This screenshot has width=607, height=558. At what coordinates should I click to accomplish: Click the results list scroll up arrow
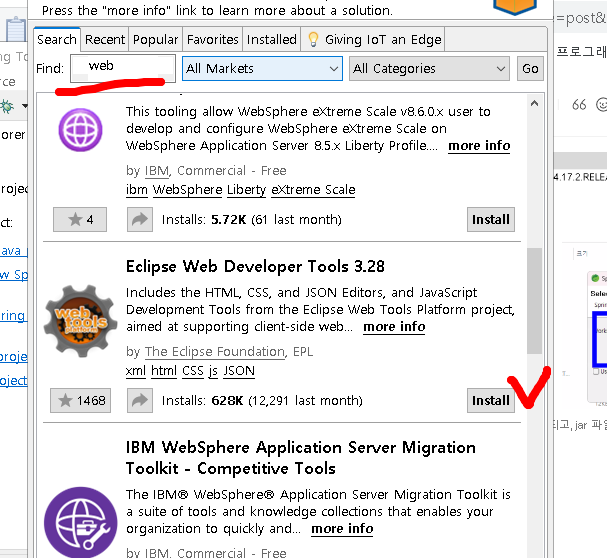coord(534,104)
